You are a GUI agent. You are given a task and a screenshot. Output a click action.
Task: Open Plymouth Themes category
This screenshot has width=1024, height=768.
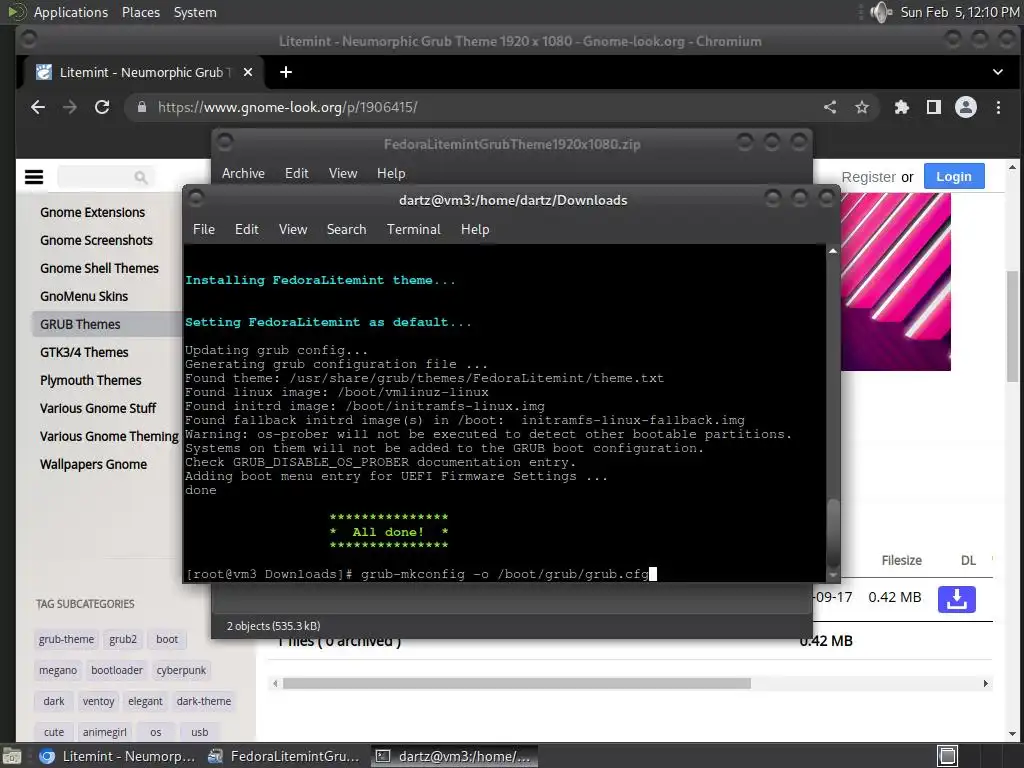pyautogui.click(x=91, y=381)
